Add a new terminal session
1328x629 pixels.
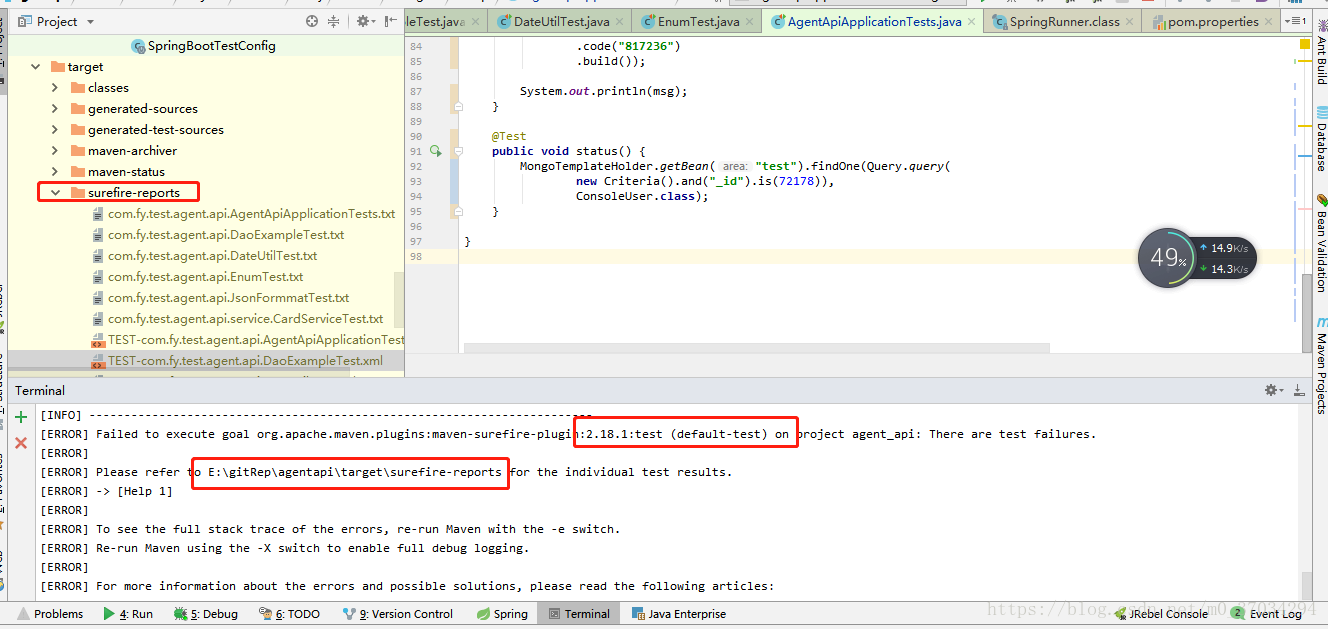pos(21,418)
